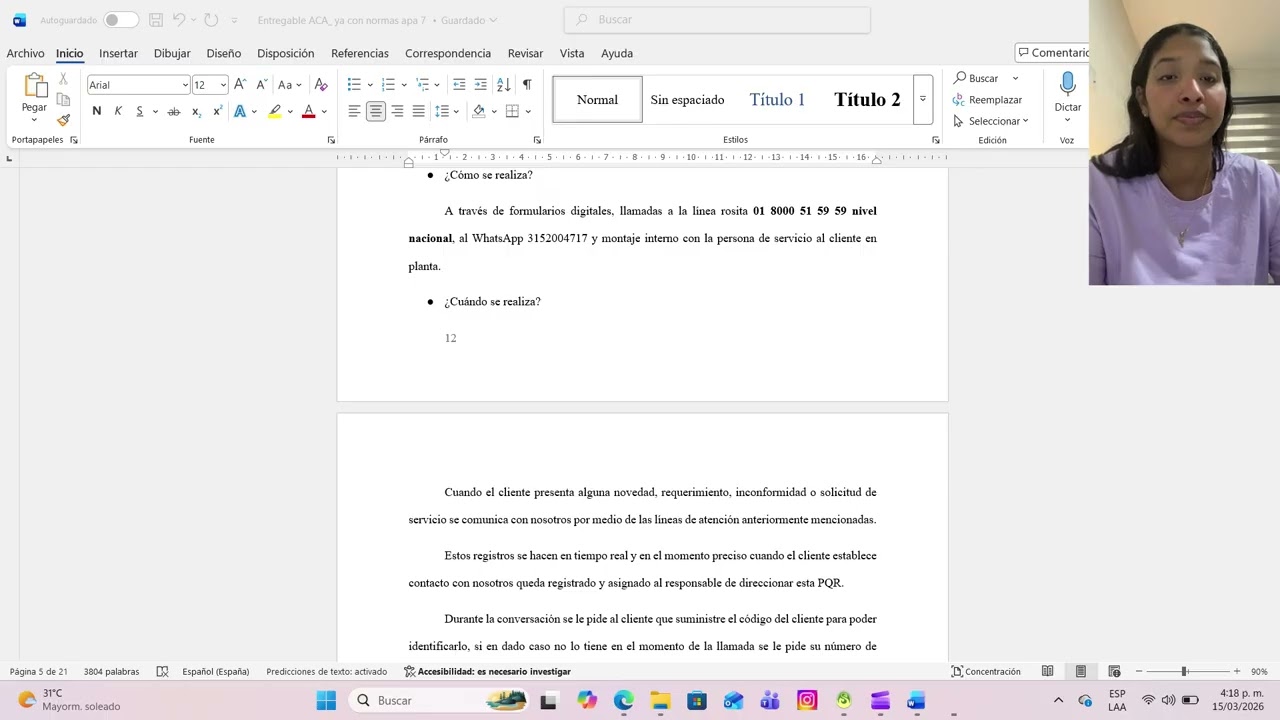This screenshot has height=720, width=1280.
Task: Switch to Web Layout view
Action: coord(1114,672)
